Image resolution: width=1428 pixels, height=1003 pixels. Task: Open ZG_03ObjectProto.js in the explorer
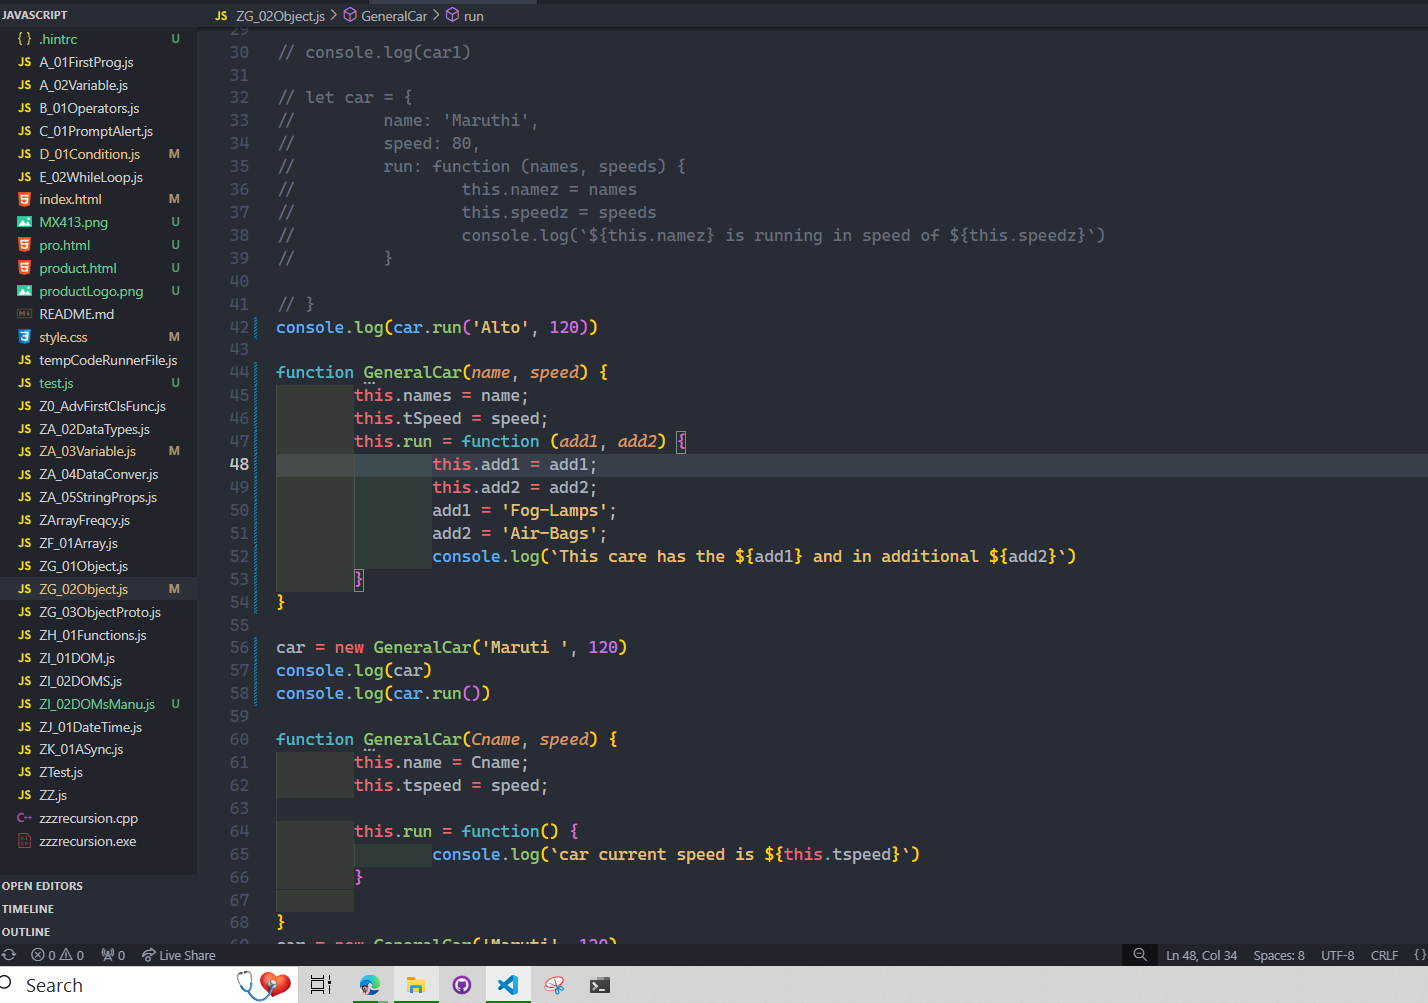point(99,612)
